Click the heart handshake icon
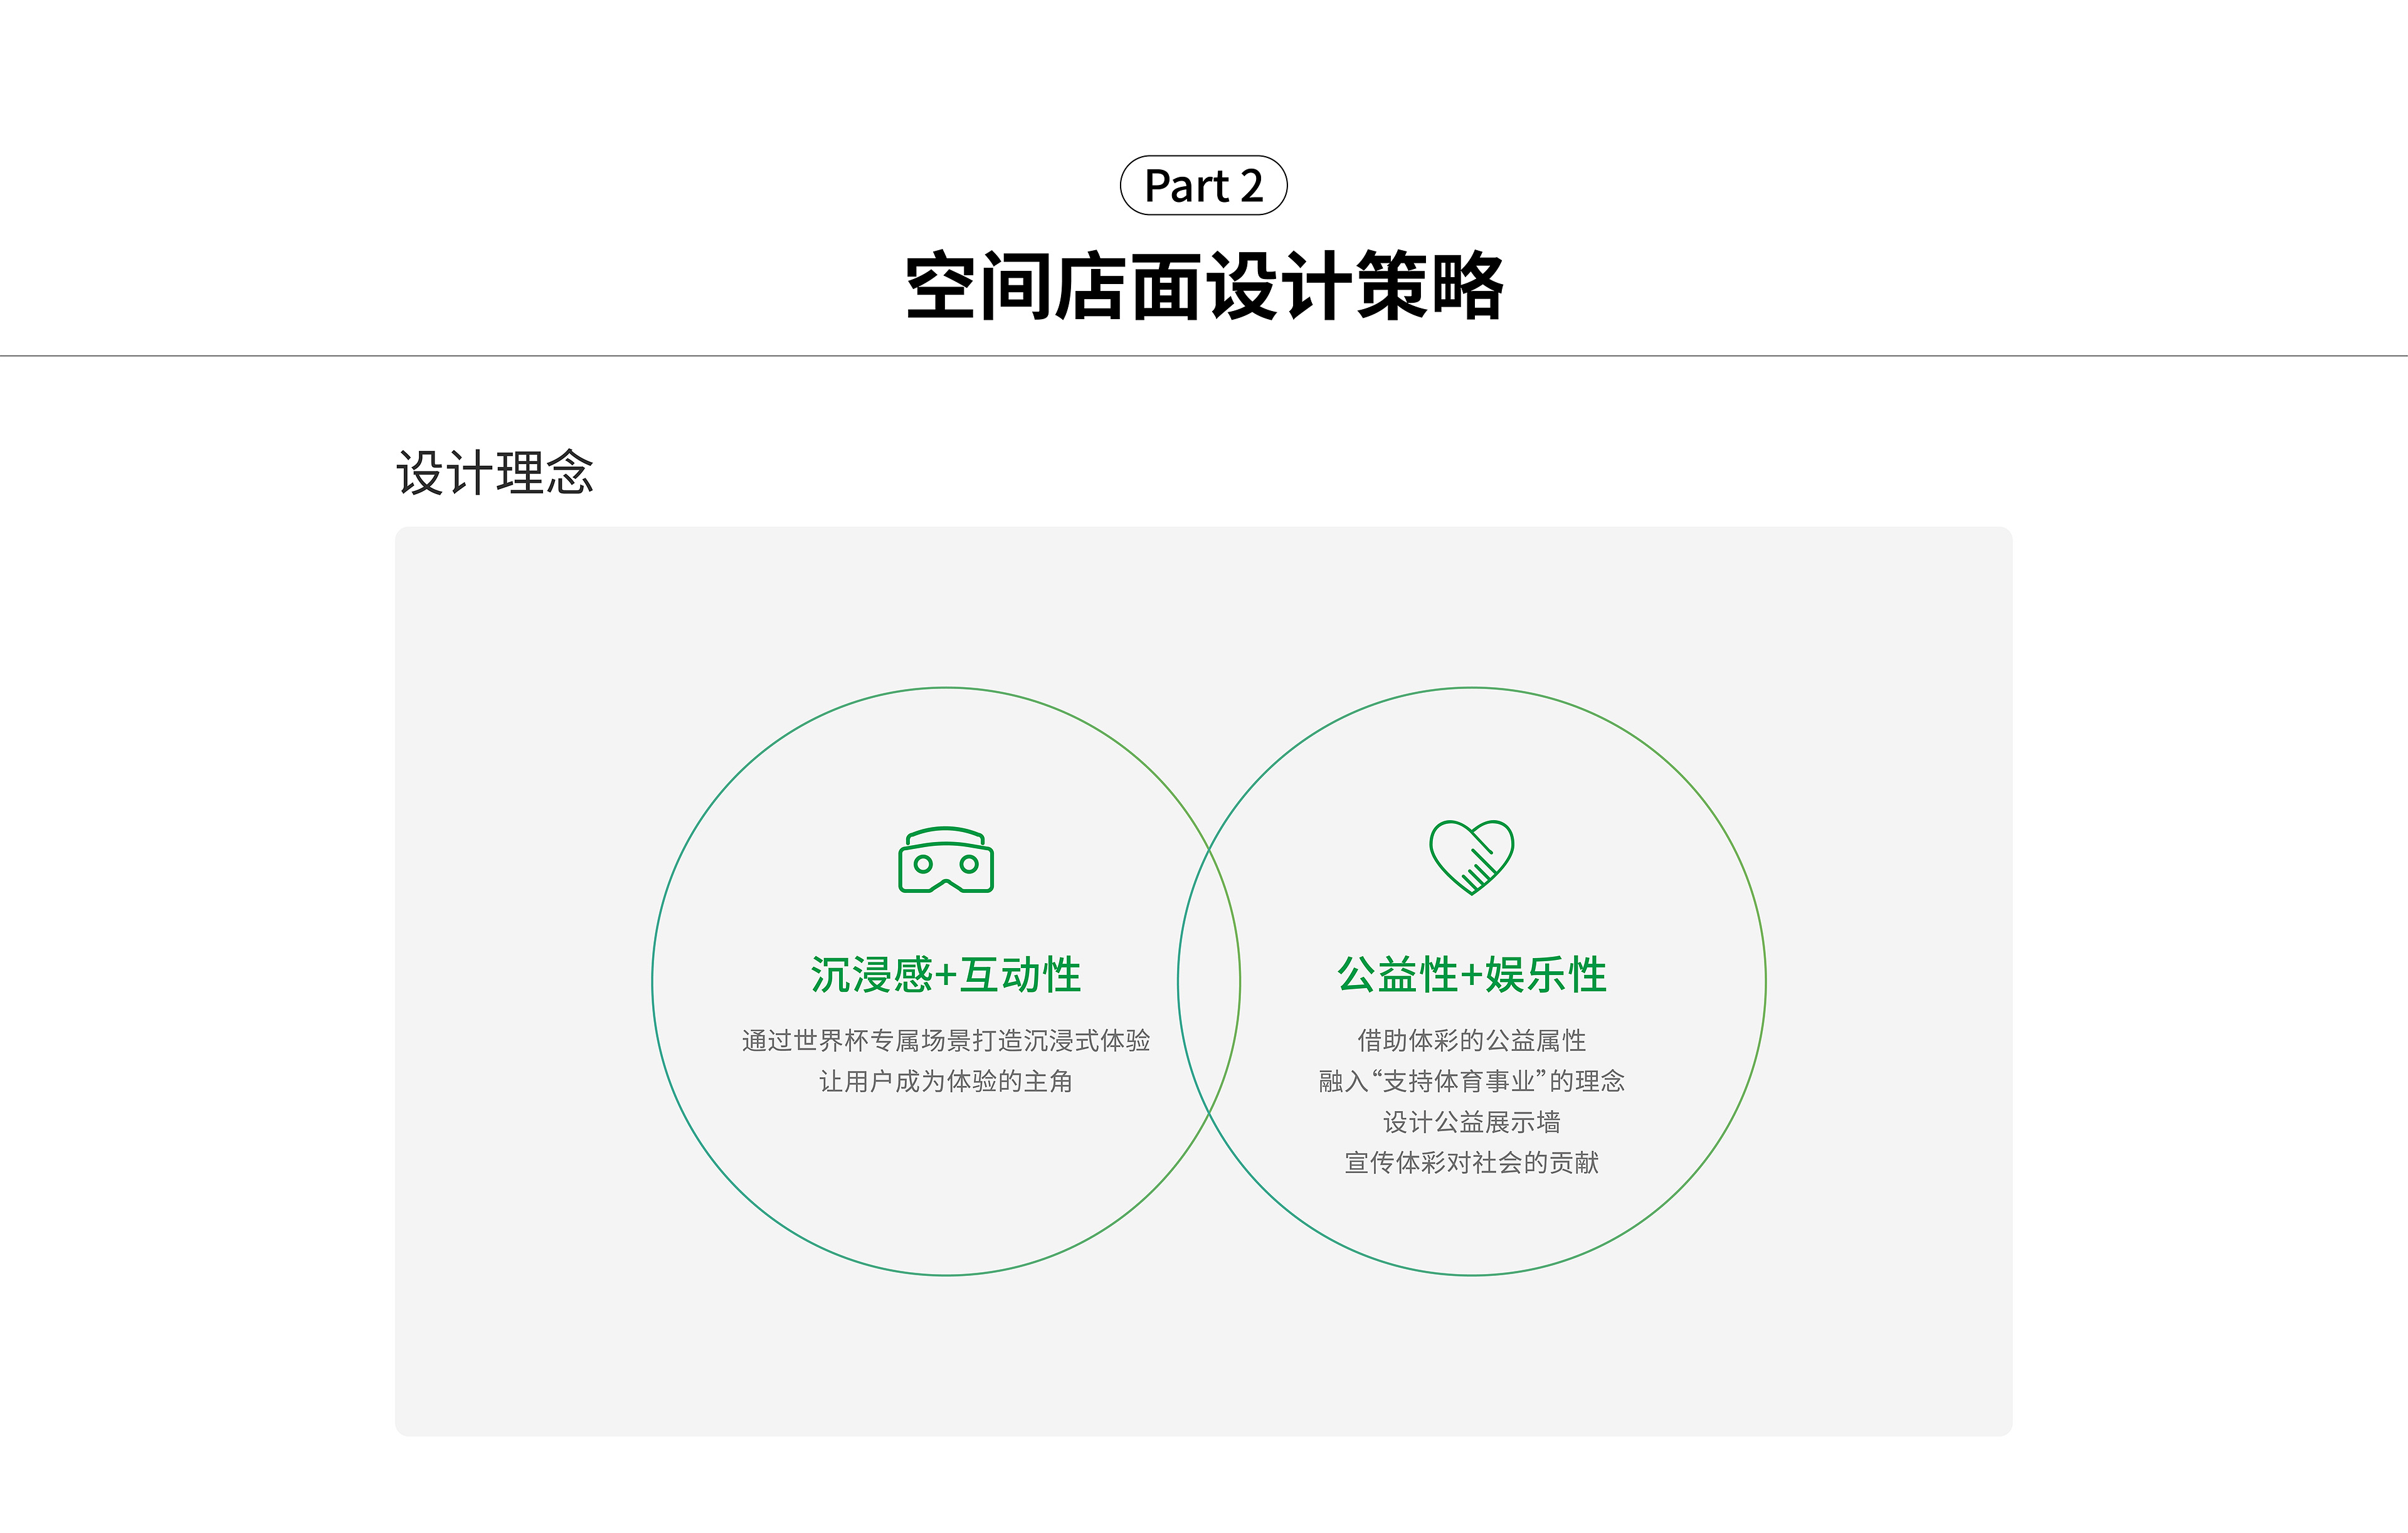 (x=1471, y=857)
